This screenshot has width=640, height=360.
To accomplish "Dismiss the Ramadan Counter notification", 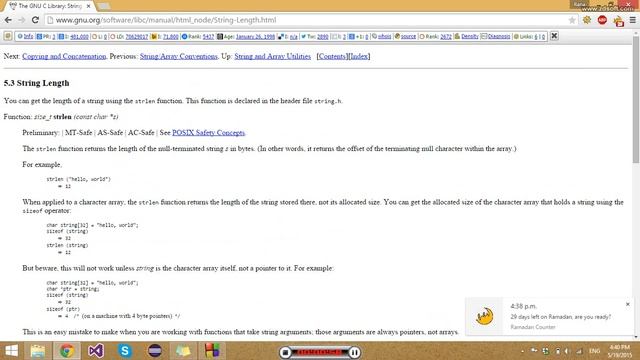I will [x=628, y=304].
